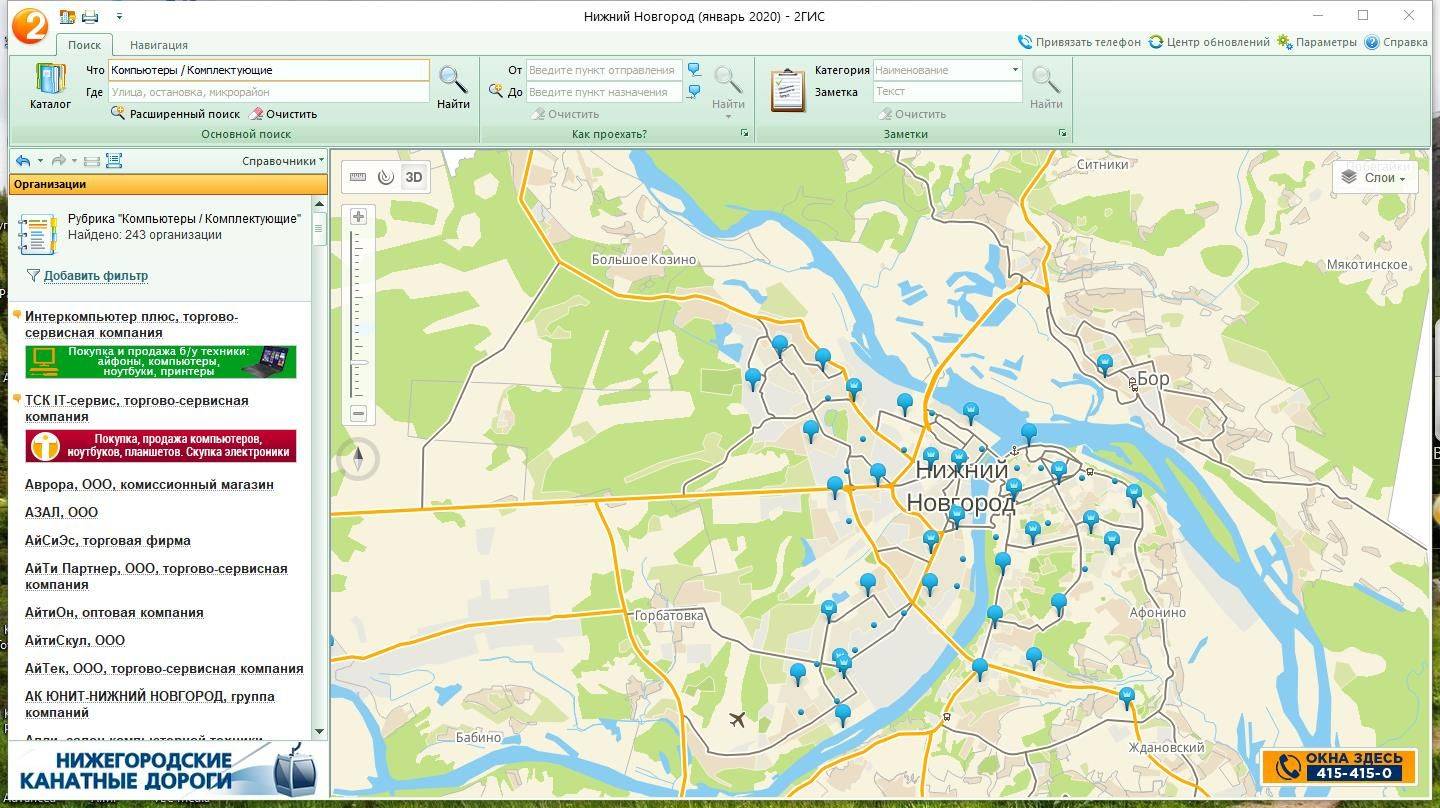This screenshot has height=808, width=1440.
Task: Click the compass control on map
Action: tap(359, 459)
